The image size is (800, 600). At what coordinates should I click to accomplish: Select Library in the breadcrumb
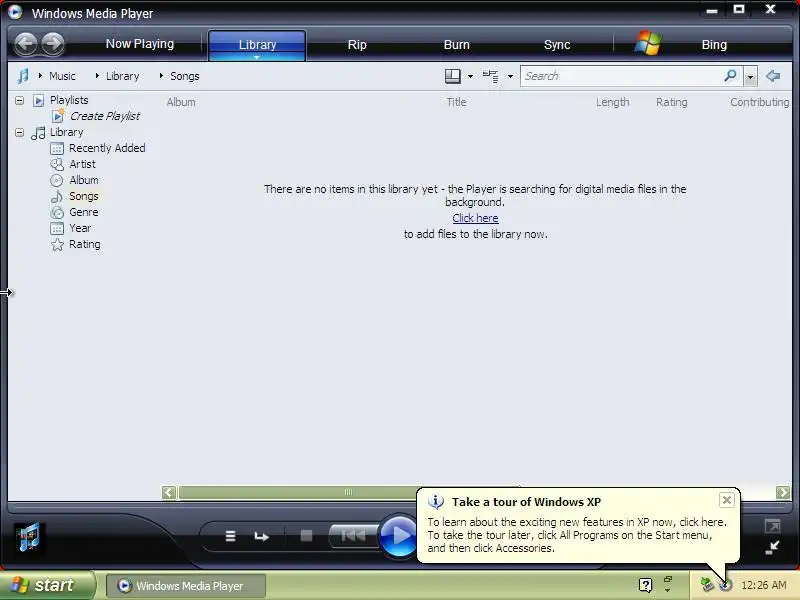[122, 76]
